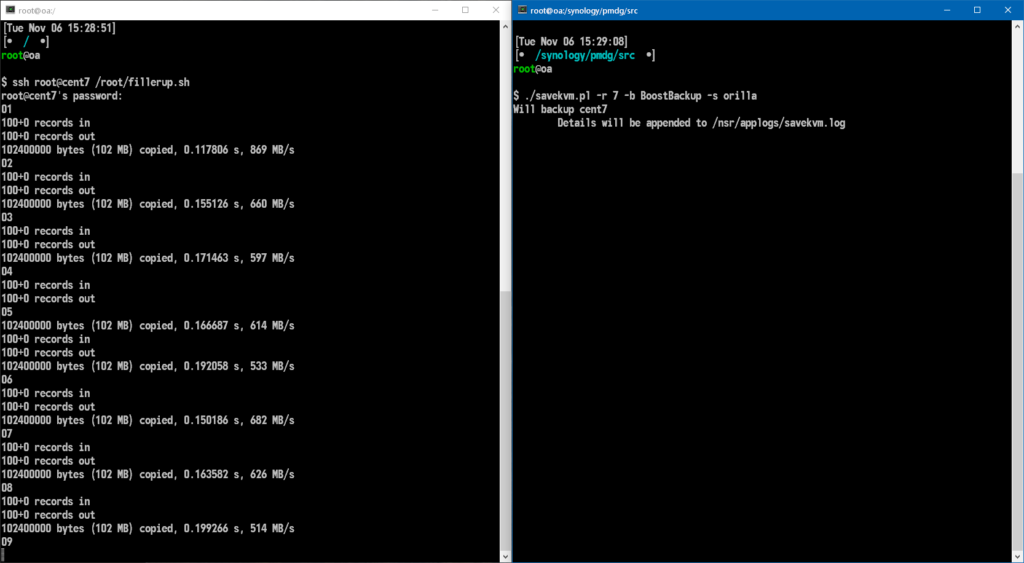This screenshot has width=1024, height=563.
Task: Maximize the root@oa:/synology/pmdg/src window
Action: tap(977, 10)
